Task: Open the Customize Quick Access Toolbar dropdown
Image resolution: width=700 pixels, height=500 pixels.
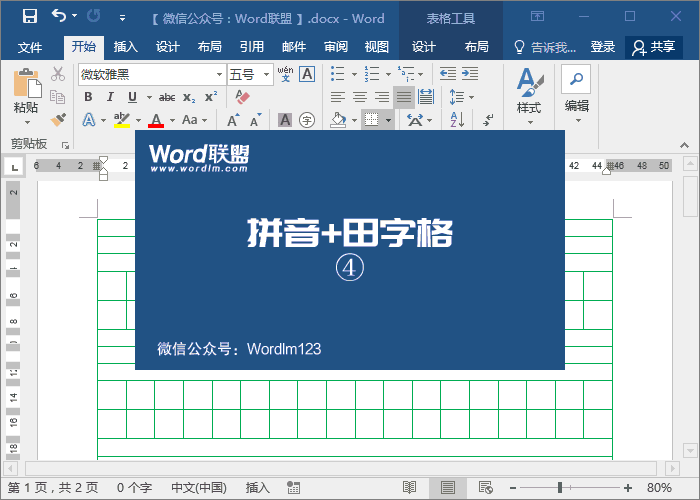Action: (122, 18)
